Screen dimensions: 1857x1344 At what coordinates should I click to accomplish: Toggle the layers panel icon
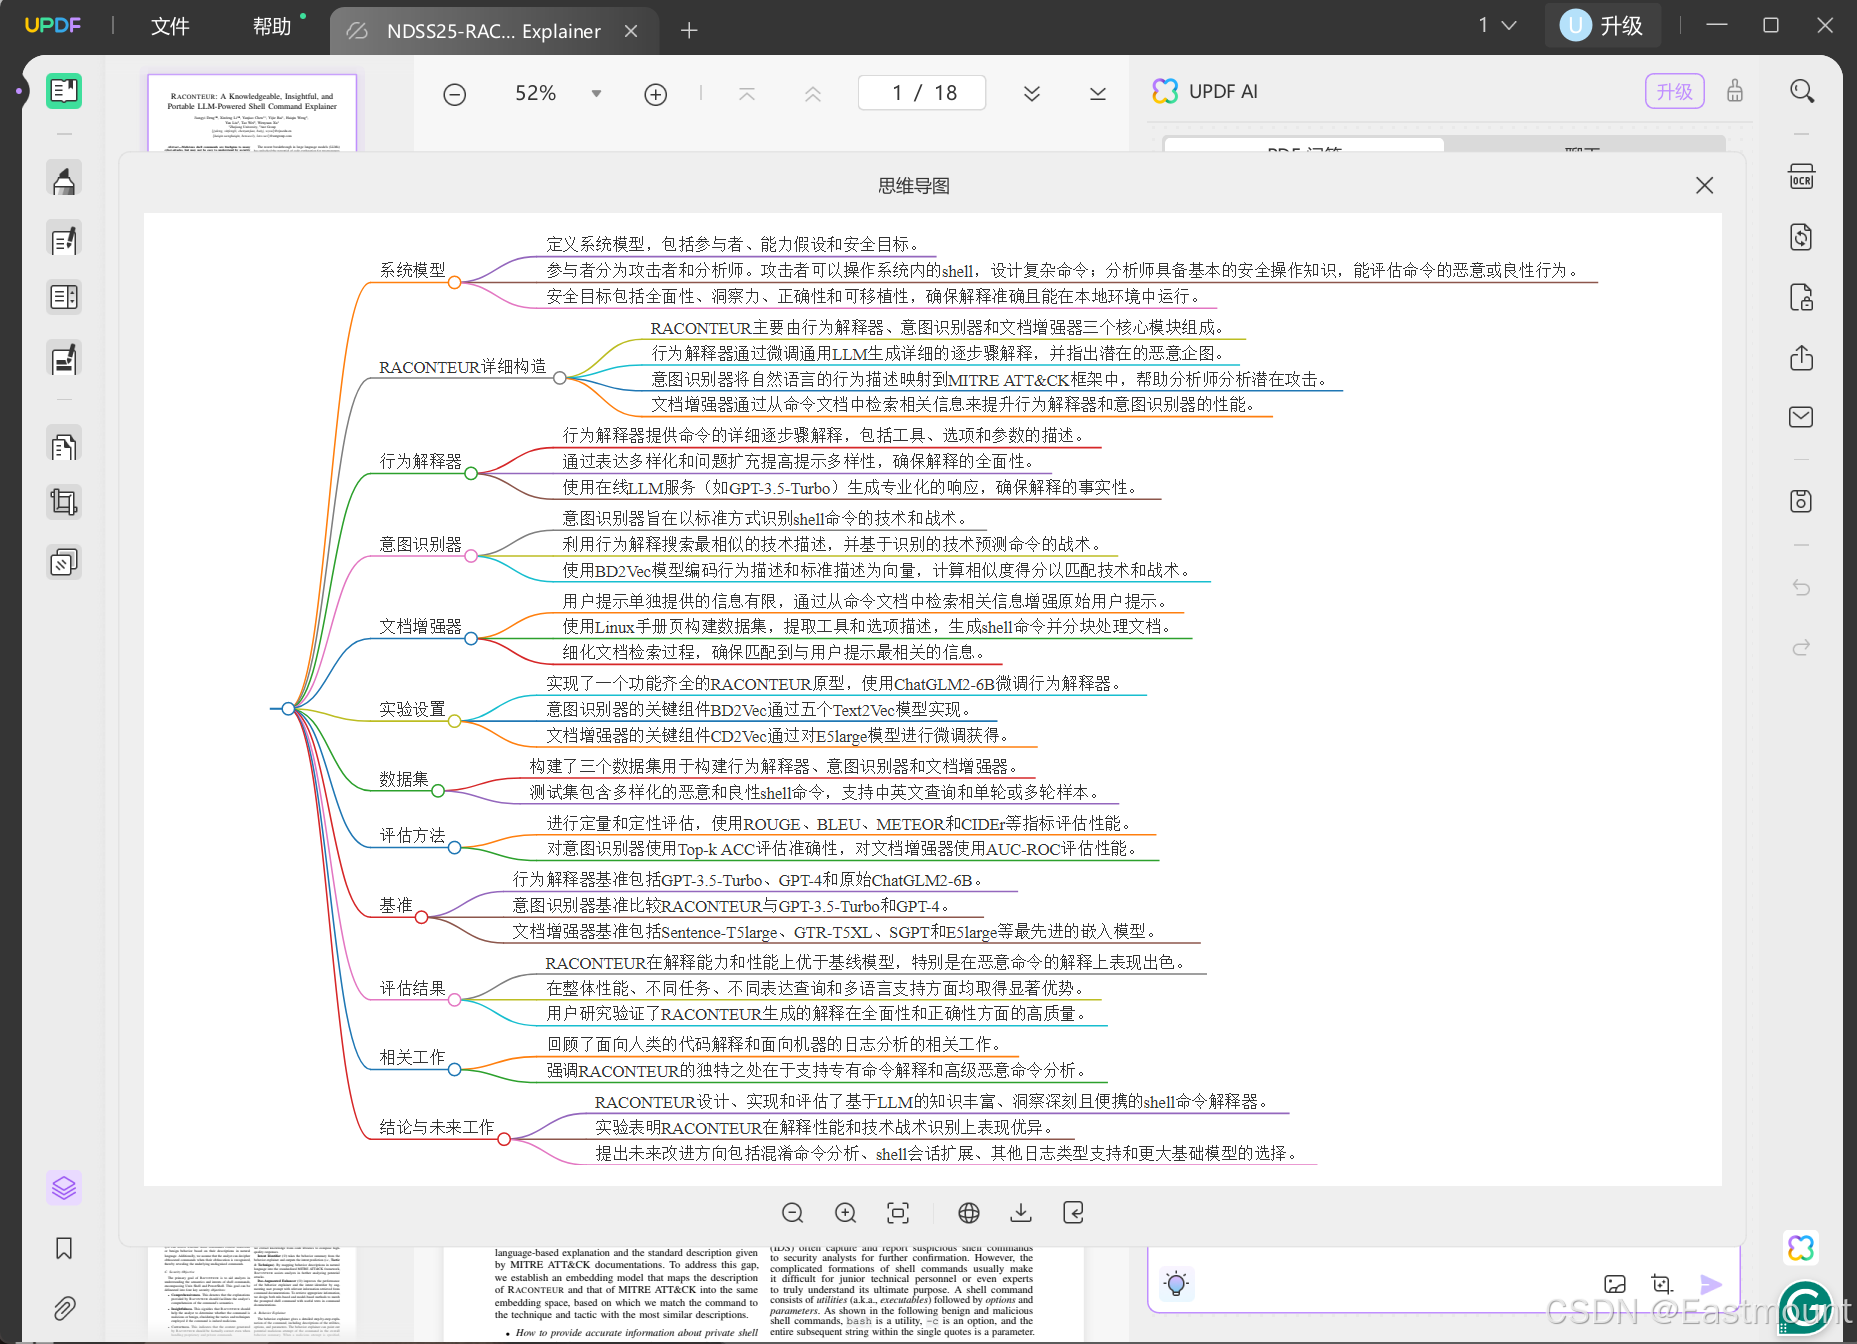click(x=64, y=1188)
